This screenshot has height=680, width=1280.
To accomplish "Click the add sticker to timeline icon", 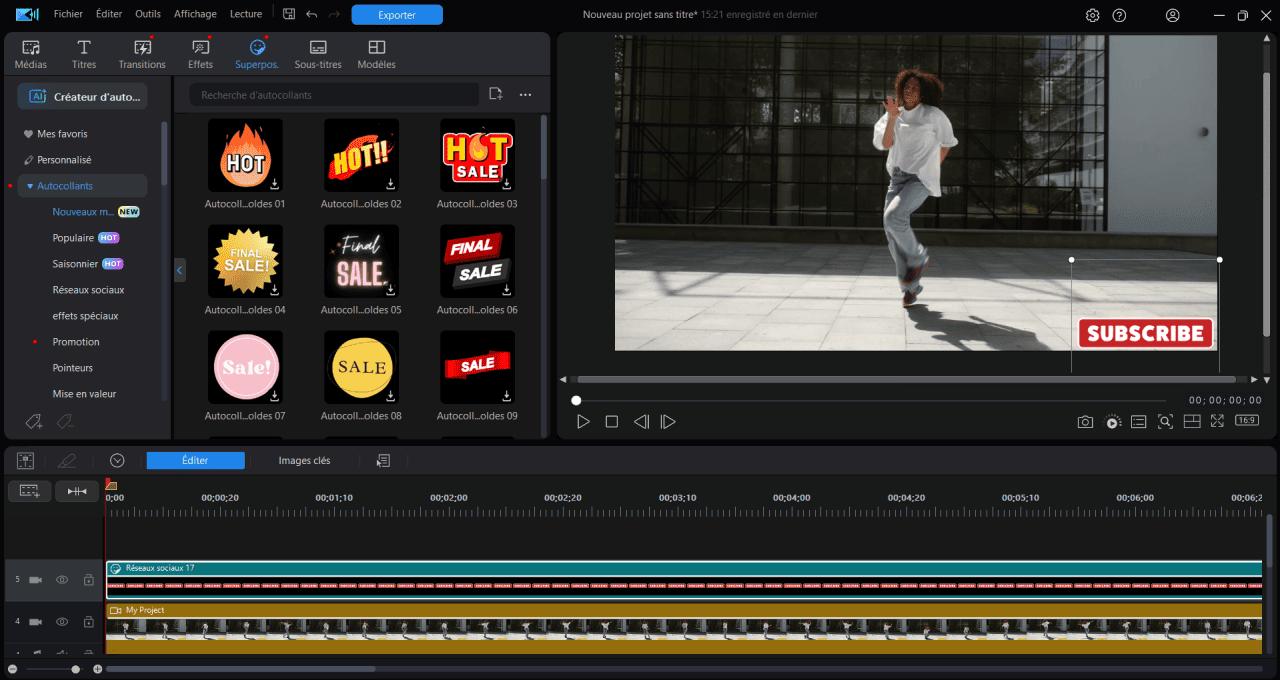I will click(494, 93).
